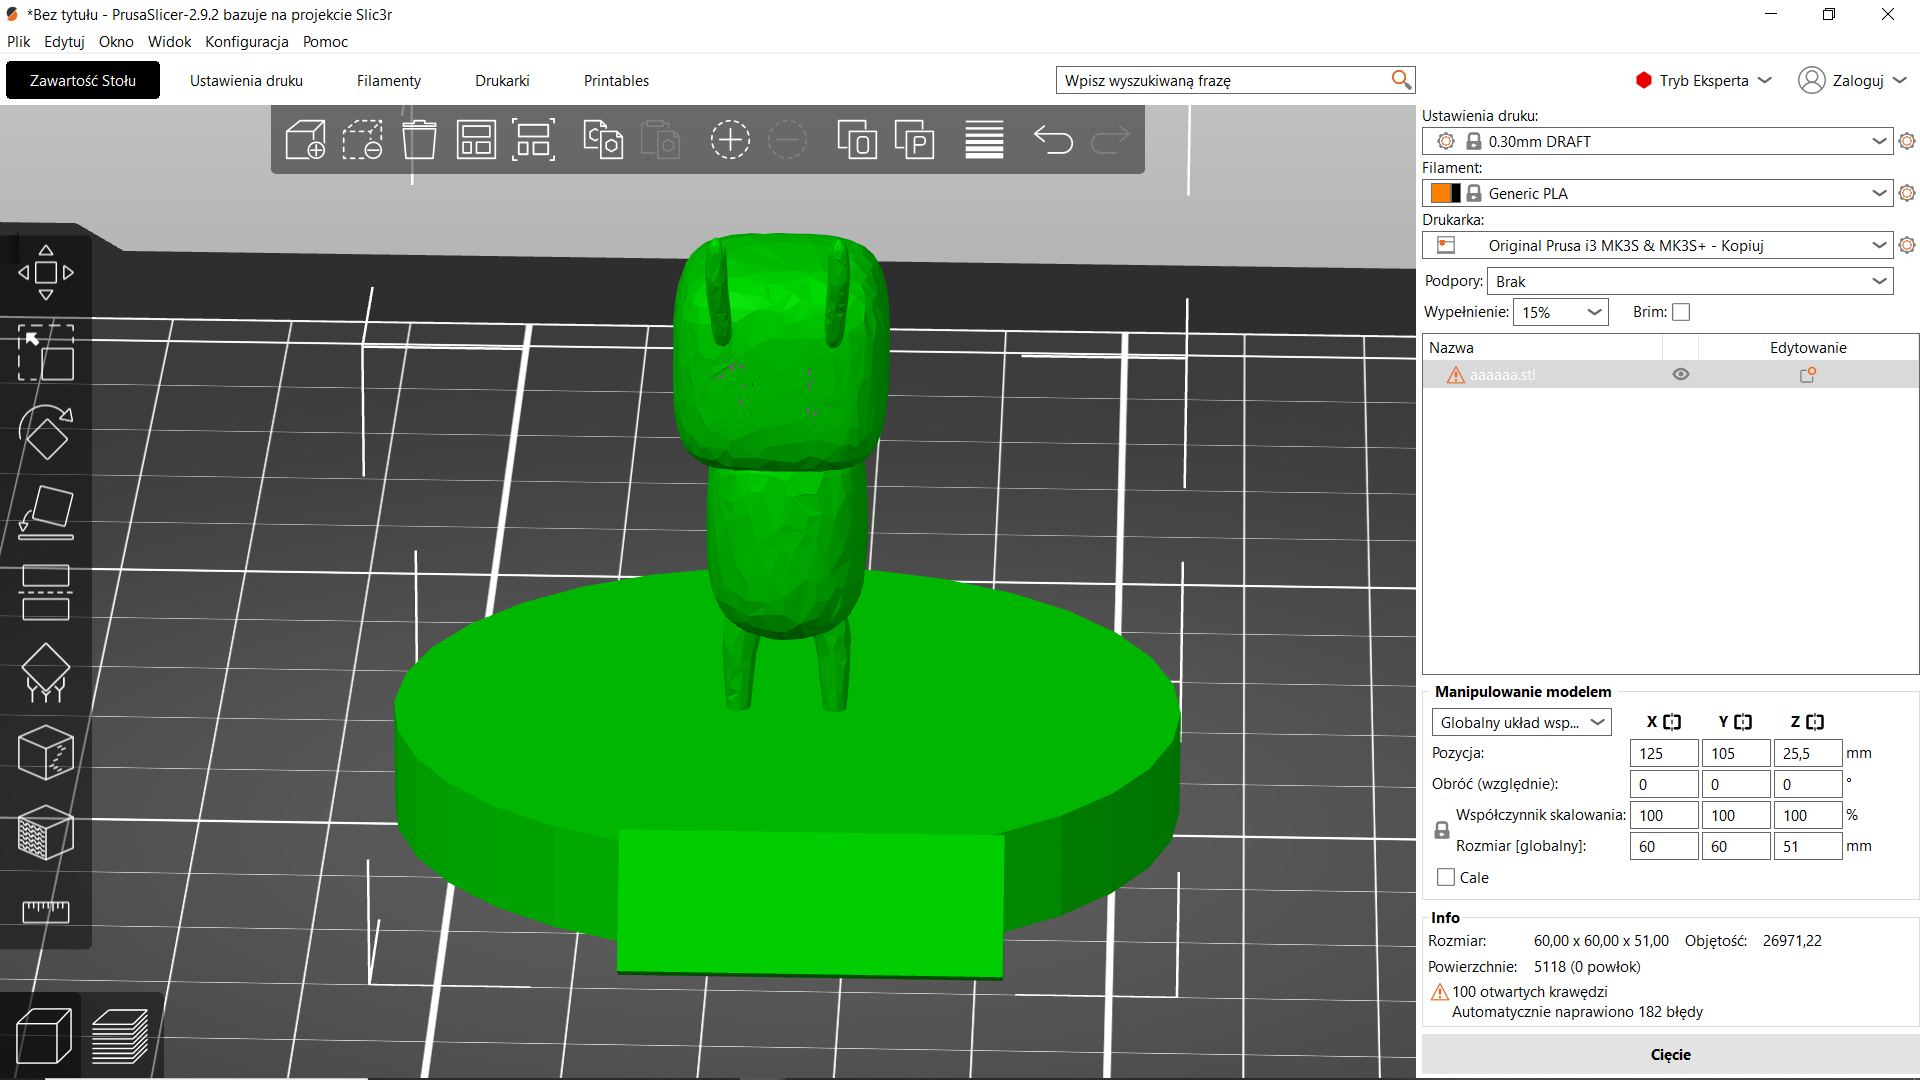Image resolution: width=1920 pixels, height=1080 pixels.
Task: Open the Plik menu
Action: 18,41
